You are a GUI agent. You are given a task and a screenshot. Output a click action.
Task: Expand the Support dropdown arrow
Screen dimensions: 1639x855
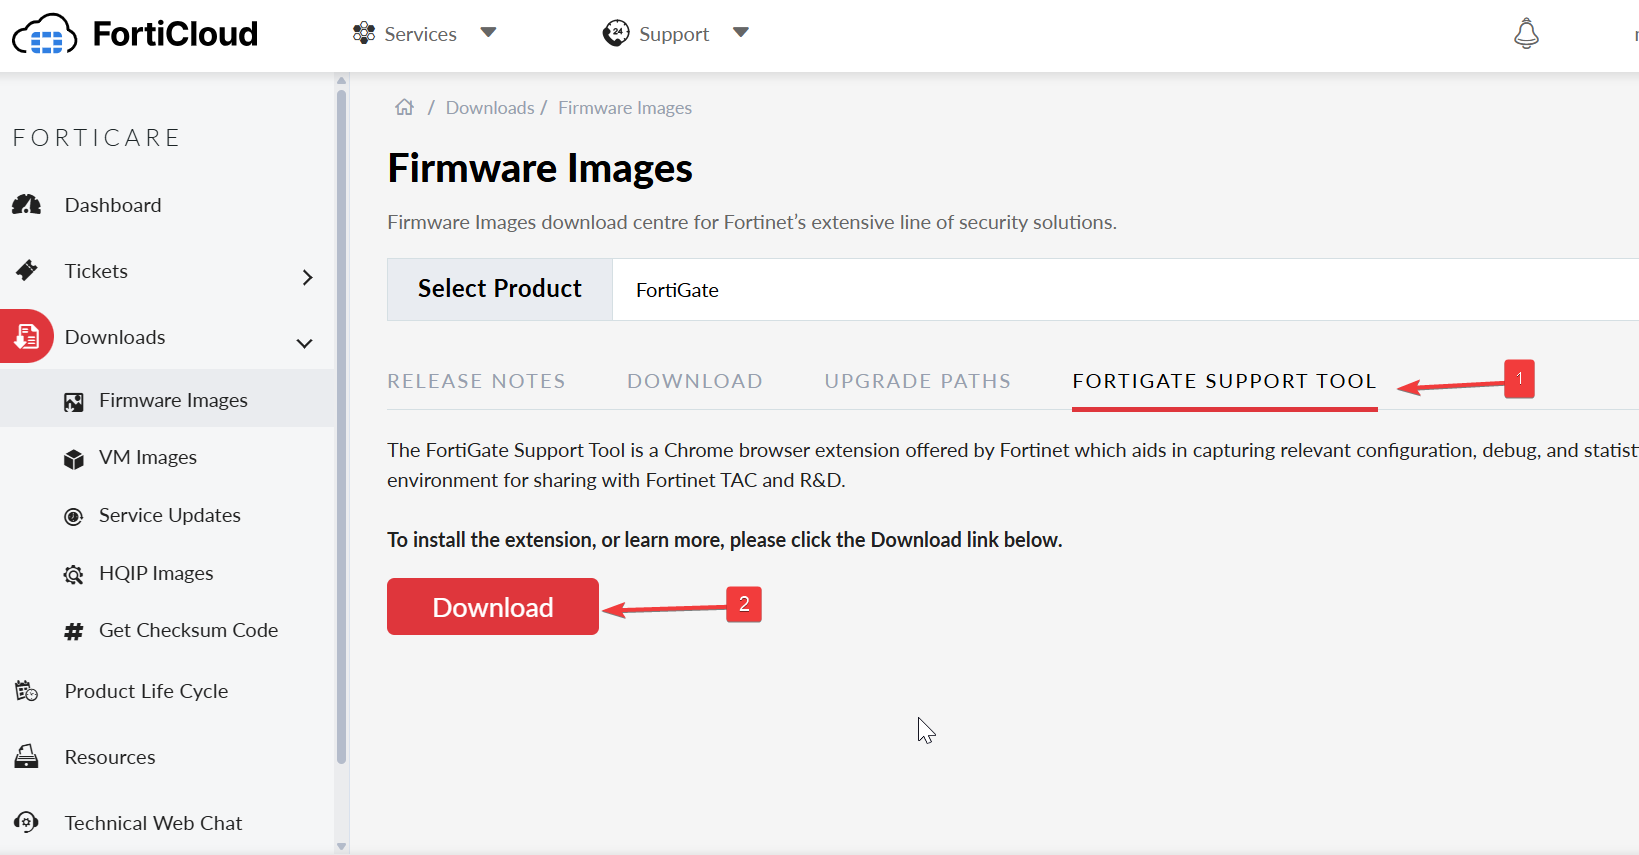[741, 32]
